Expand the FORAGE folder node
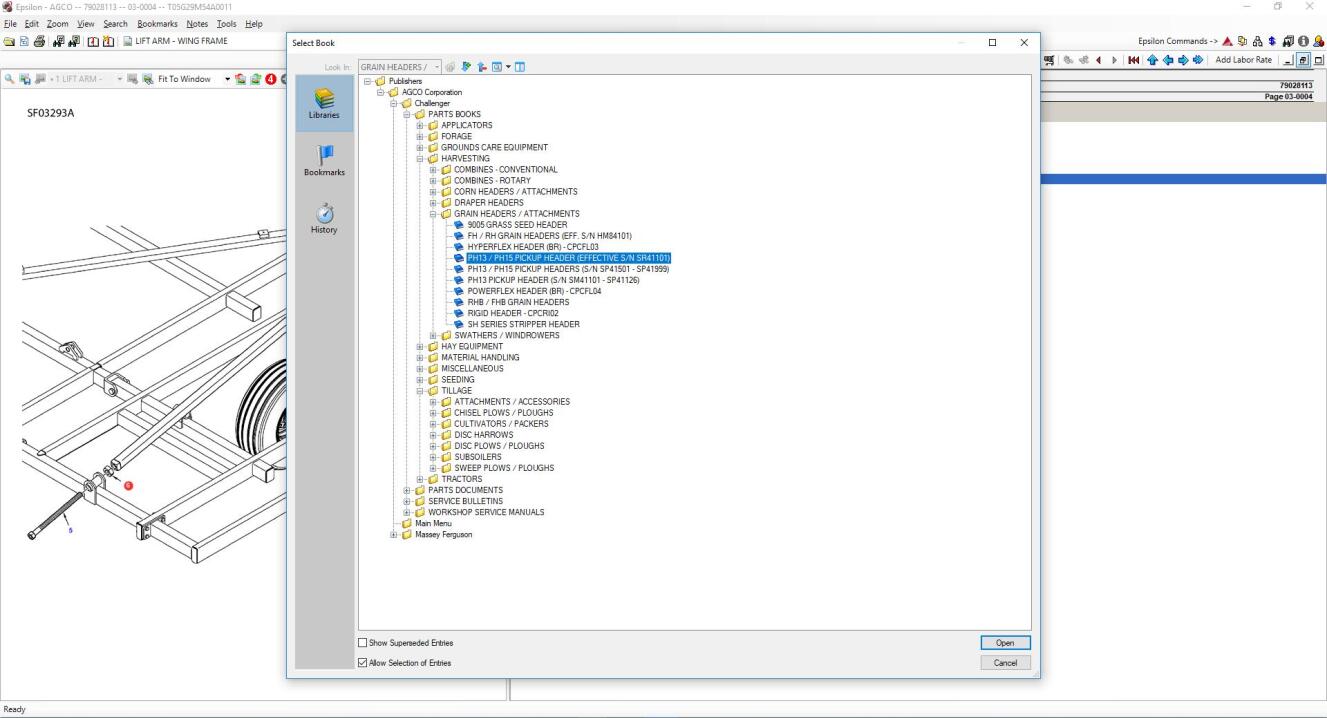Viewport: 1327px width, 718px height. click(420, 136)
